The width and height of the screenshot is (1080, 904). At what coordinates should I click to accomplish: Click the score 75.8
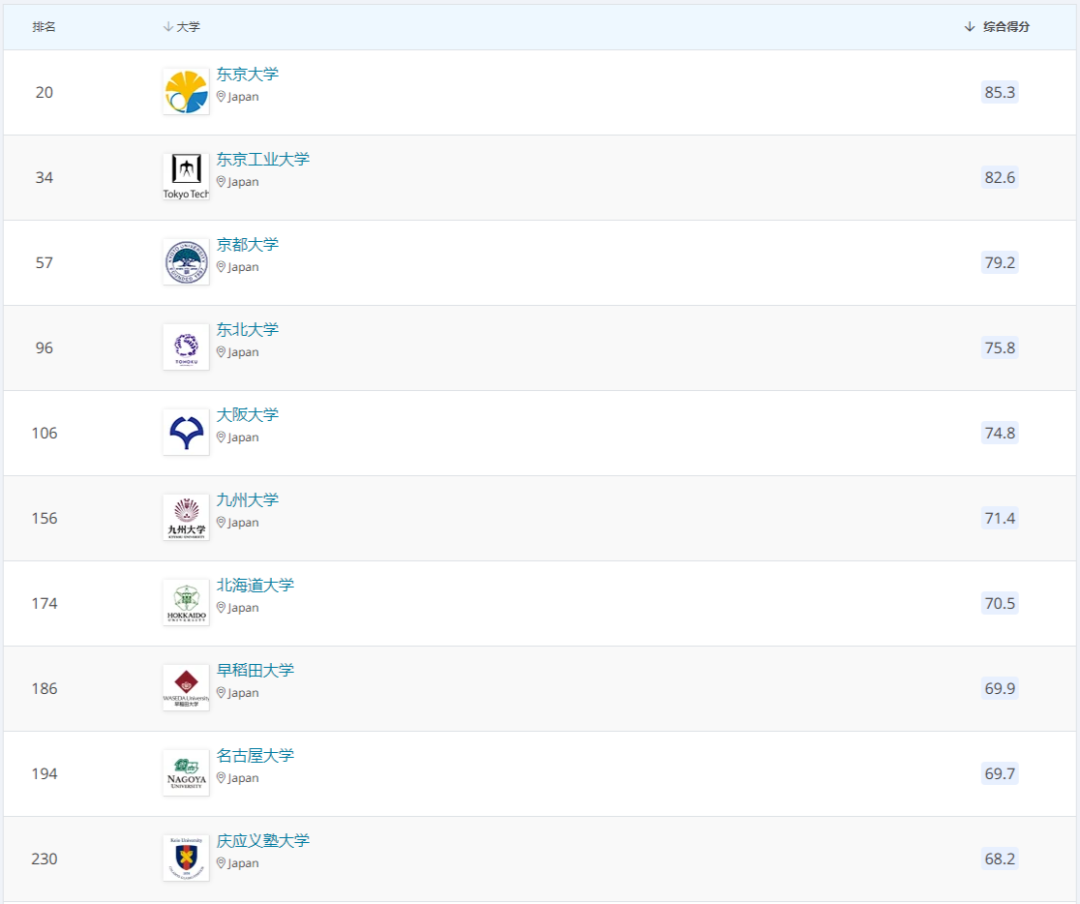[x=999, y=347]
